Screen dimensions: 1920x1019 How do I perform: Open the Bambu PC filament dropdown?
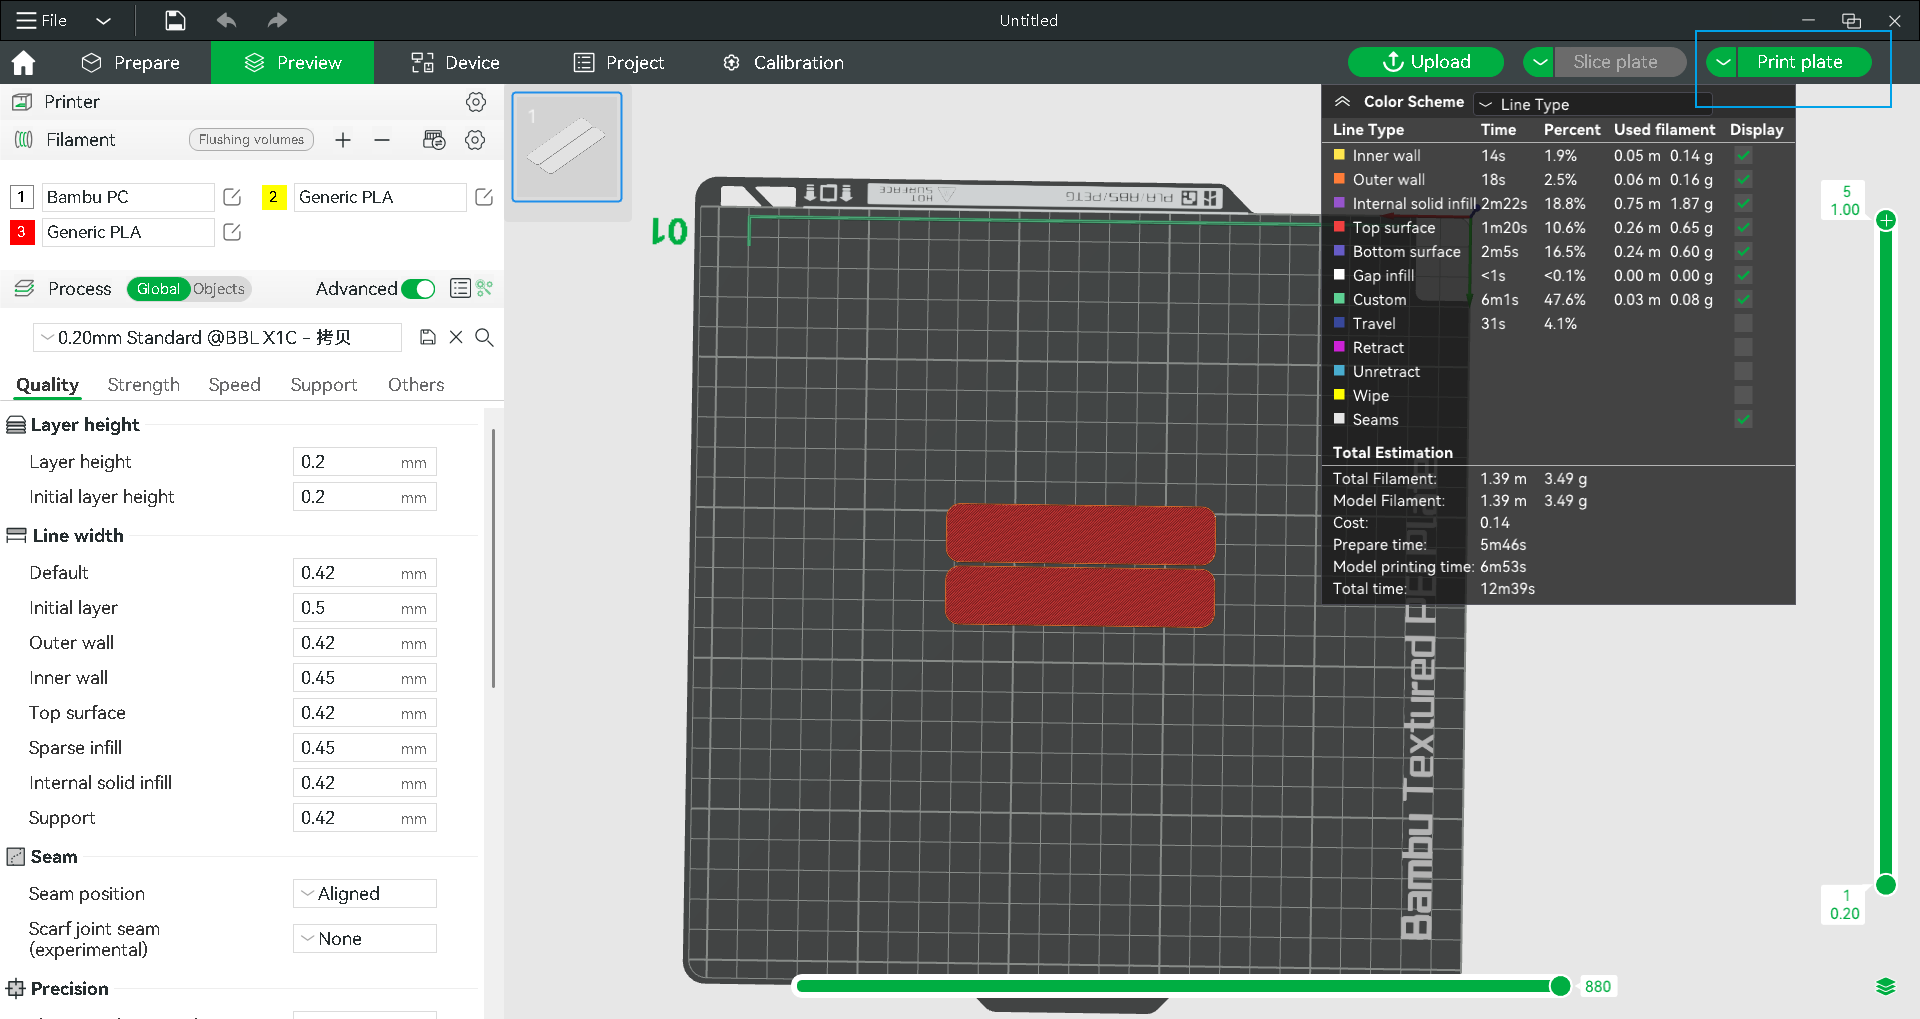click(x=126, y=197)
